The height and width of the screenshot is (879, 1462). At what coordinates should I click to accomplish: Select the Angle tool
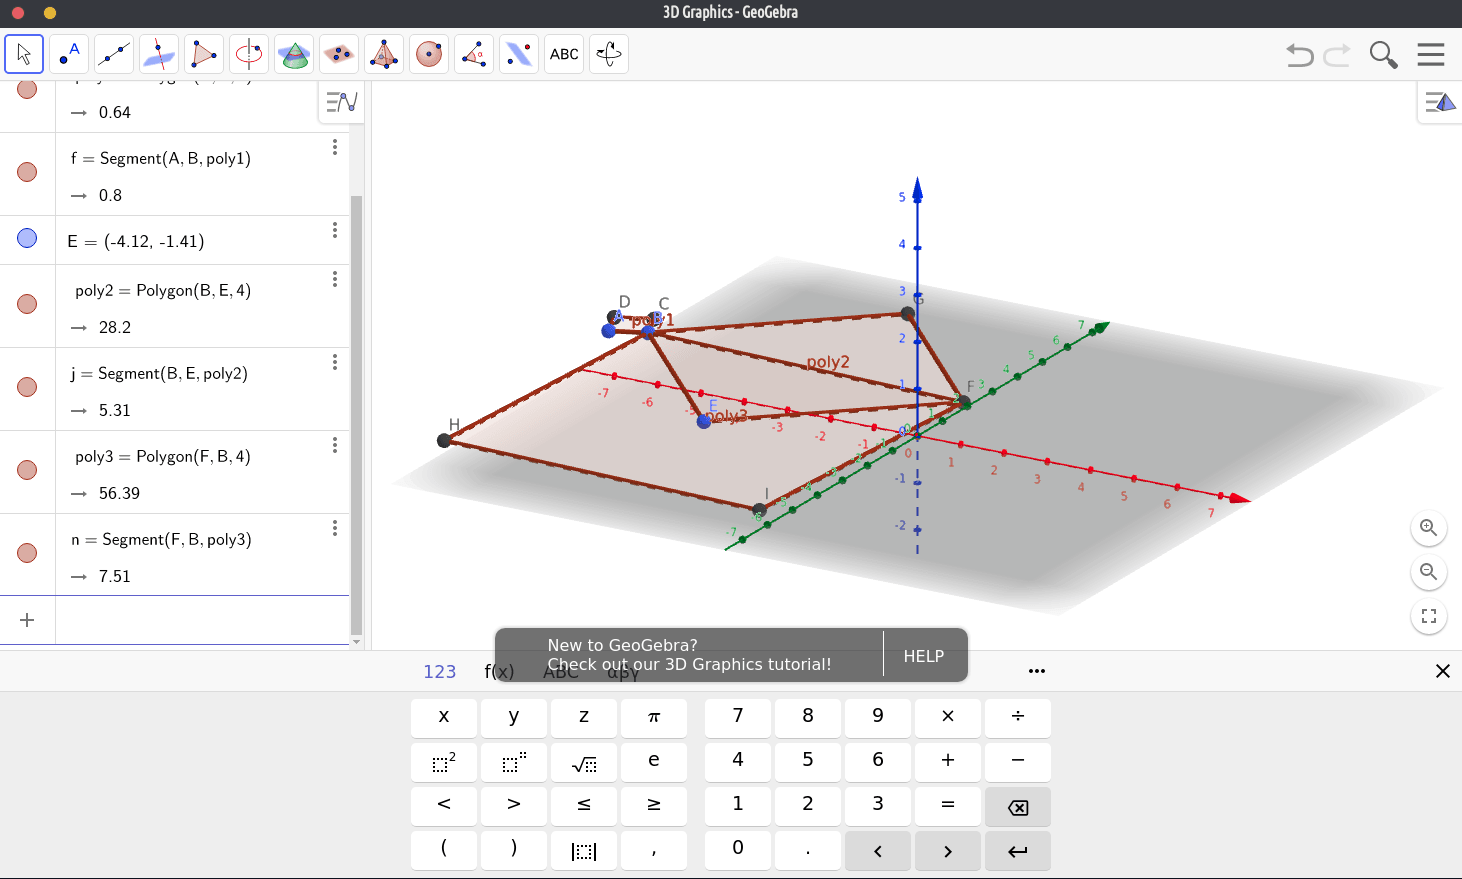[x=474, y=54]
